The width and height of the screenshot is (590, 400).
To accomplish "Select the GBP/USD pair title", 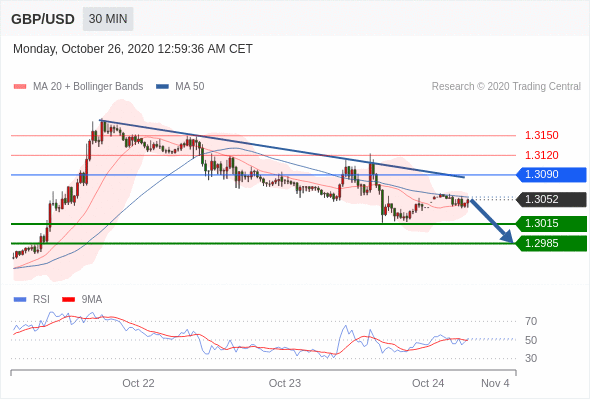I will click(43, 19).
